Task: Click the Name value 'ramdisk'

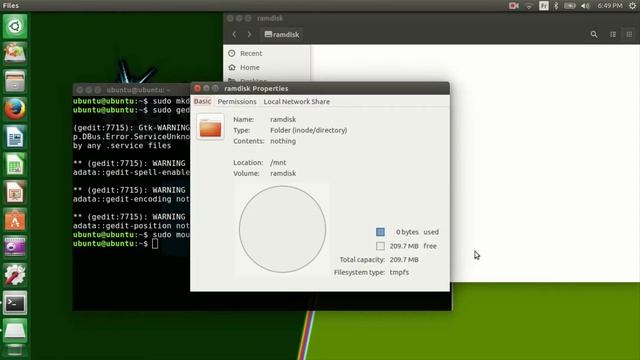Action: (283, 119)
